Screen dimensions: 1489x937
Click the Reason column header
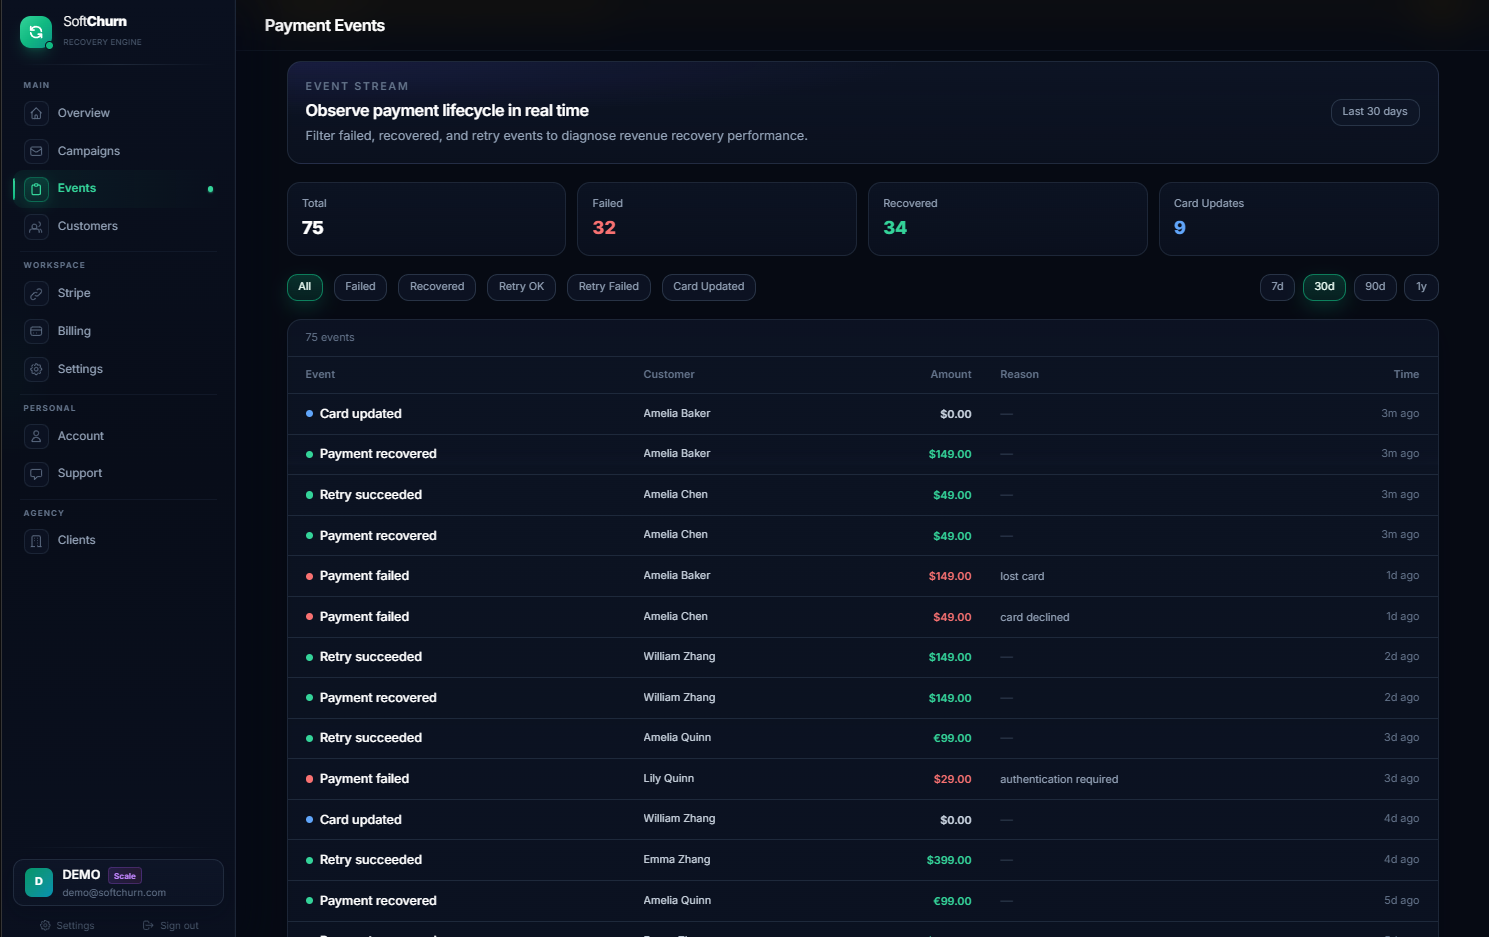point(1019,375)
